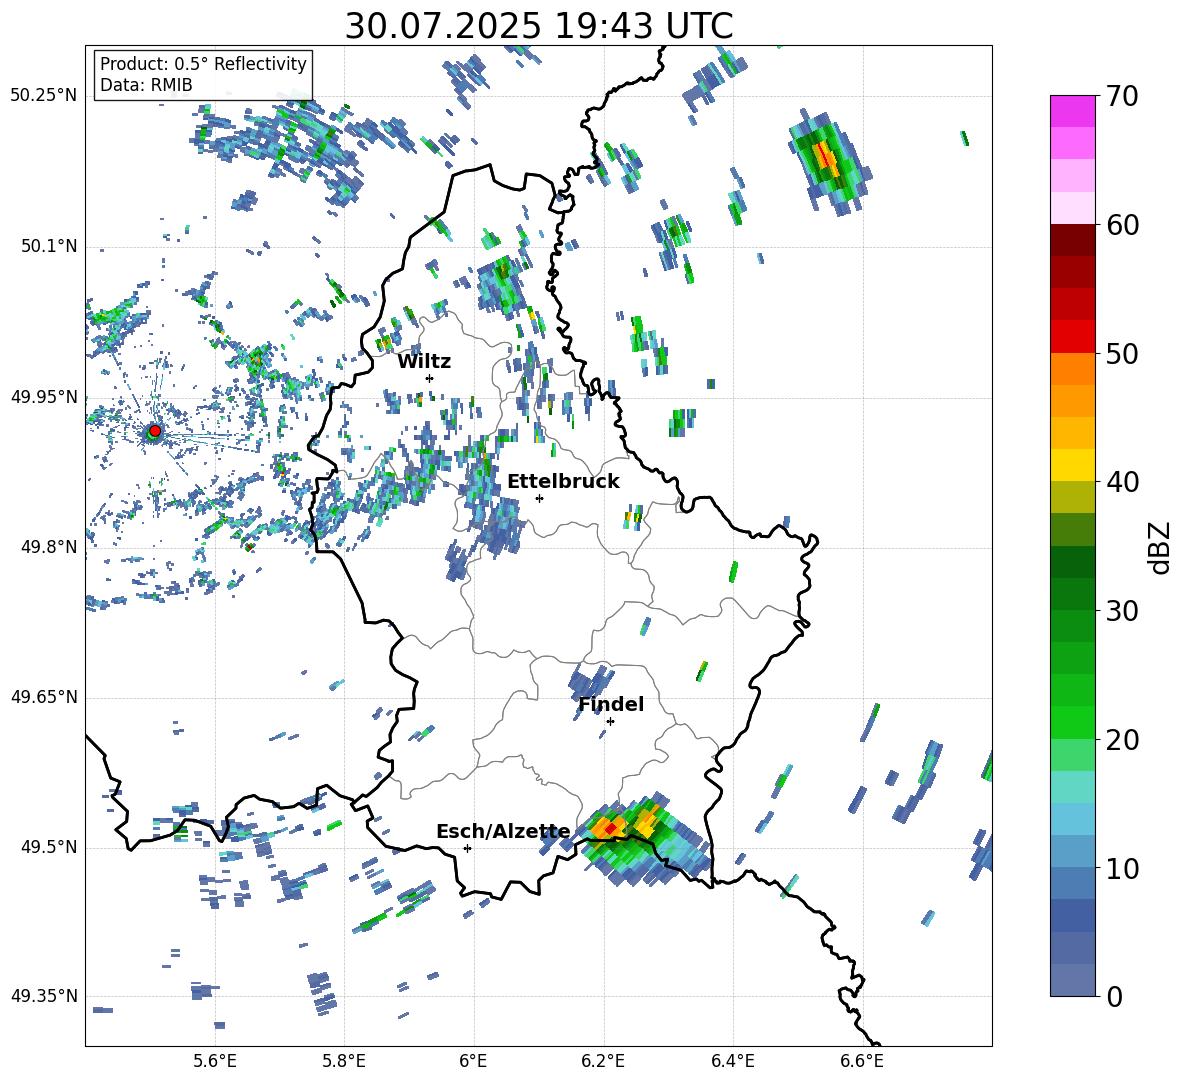This screenshot has width=1184, height=1081.
Task: Click the 50 label on colorbar
Action: 1121,353
